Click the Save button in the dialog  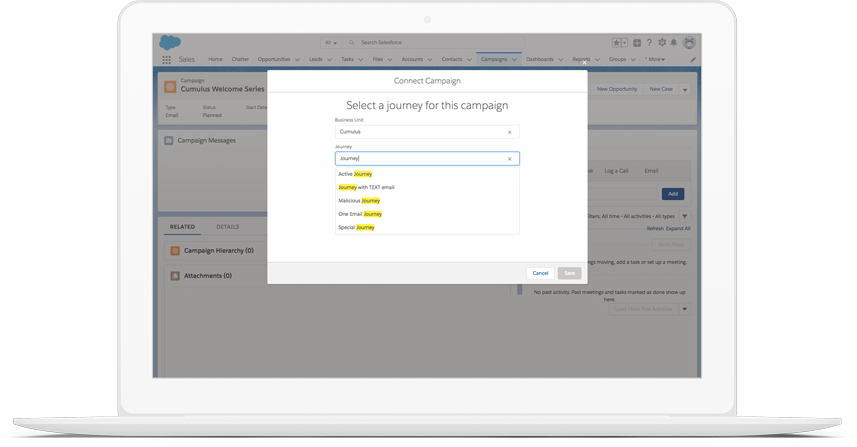pyautogui.click(x=570, y=273)
